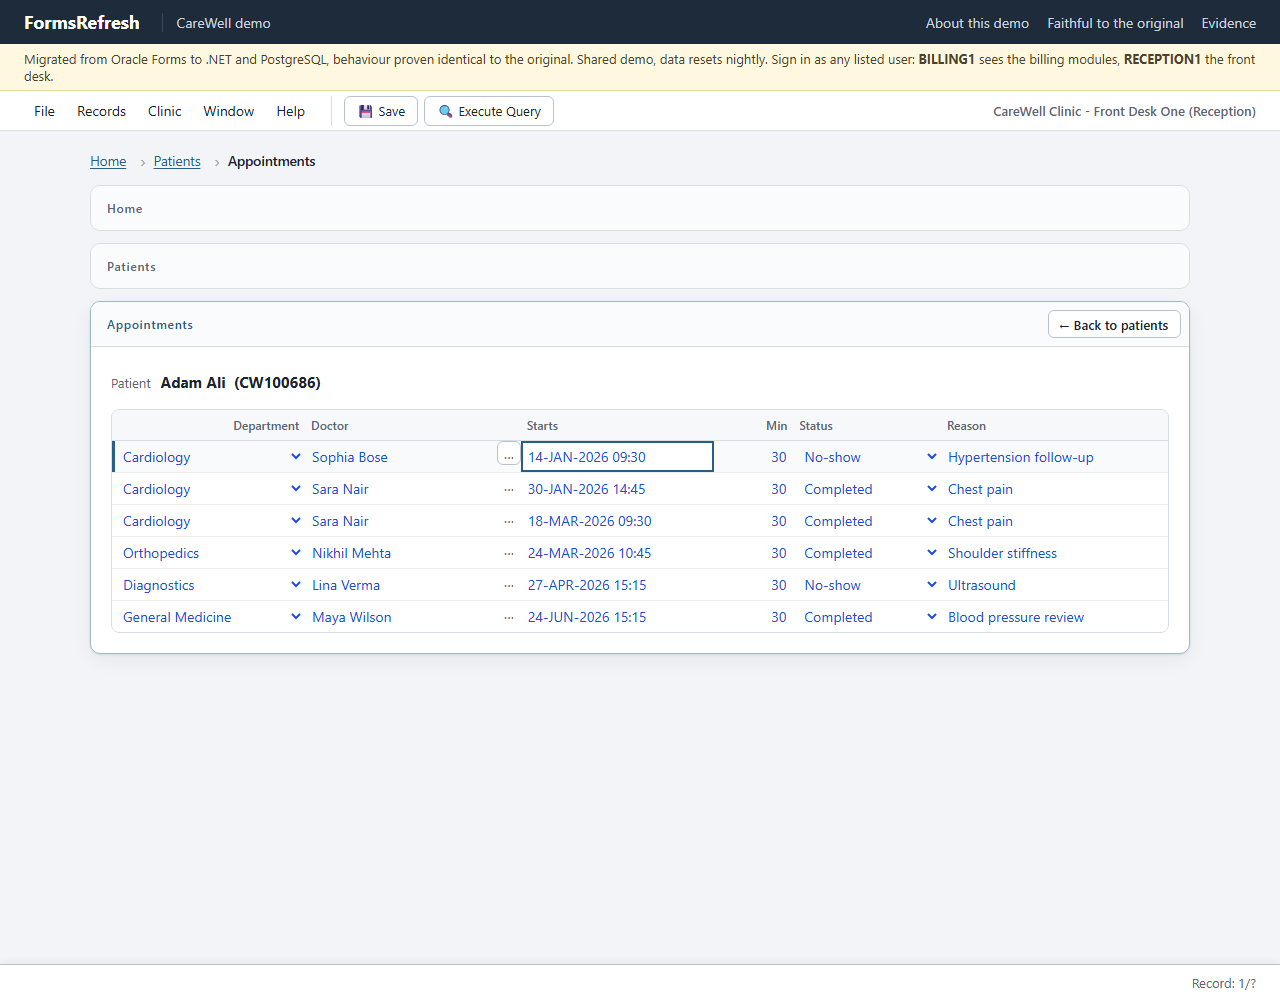
Task: Click the Blood pressure review reason field
Action: pos(1054,617)
